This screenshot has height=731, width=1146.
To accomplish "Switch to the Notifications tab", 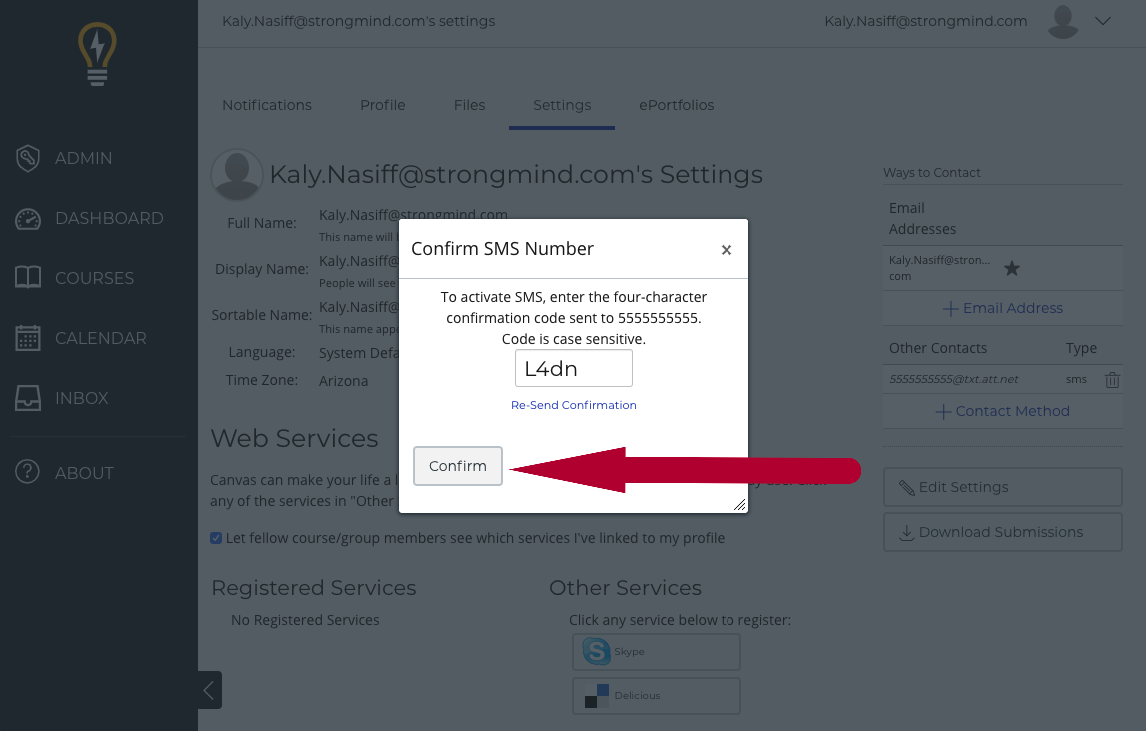I will point(267,105).
